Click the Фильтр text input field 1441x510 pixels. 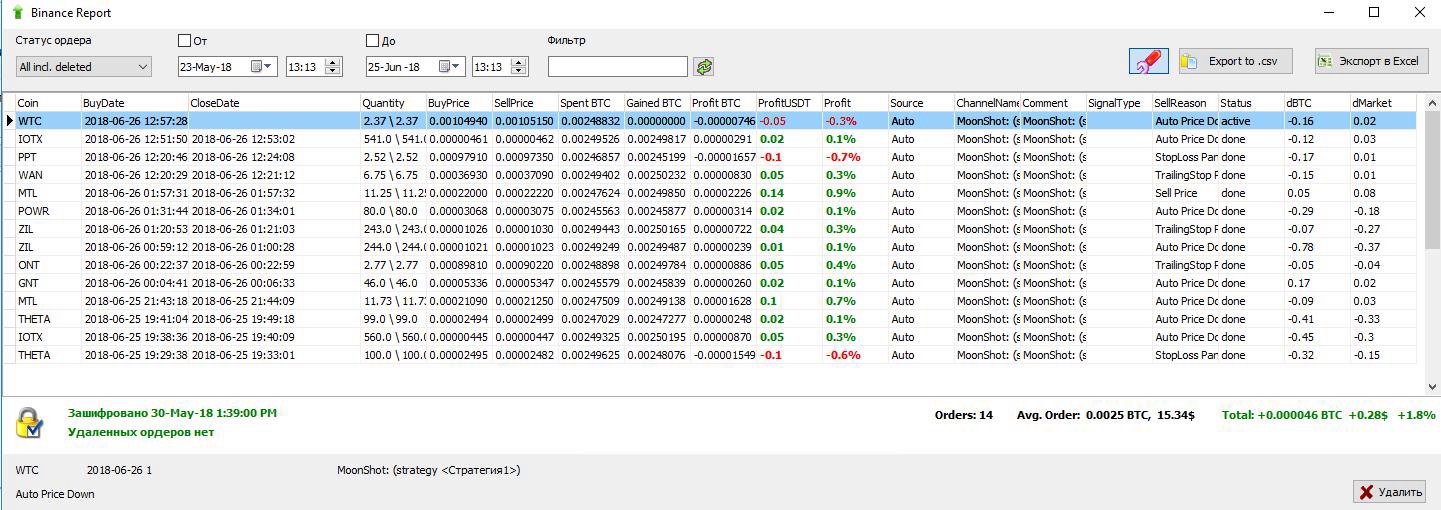tap(618, 67)
